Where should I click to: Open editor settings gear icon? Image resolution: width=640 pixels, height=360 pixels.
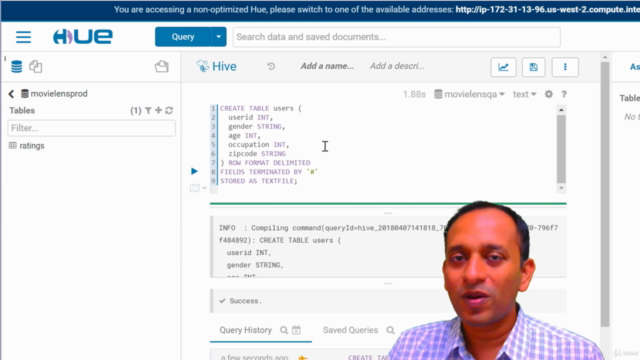pos(549,94)
